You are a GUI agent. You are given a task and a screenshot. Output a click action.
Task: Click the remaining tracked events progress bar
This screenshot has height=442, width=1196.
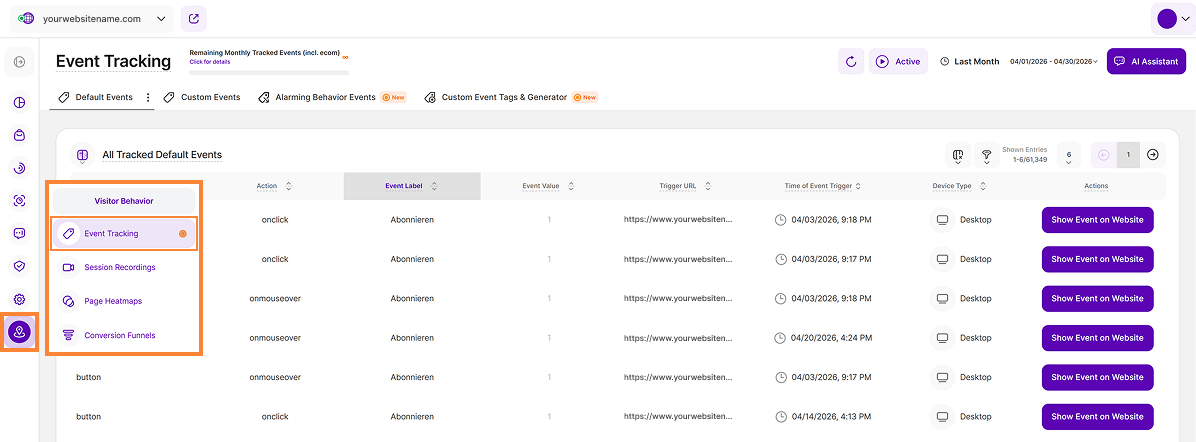point(268,73)
